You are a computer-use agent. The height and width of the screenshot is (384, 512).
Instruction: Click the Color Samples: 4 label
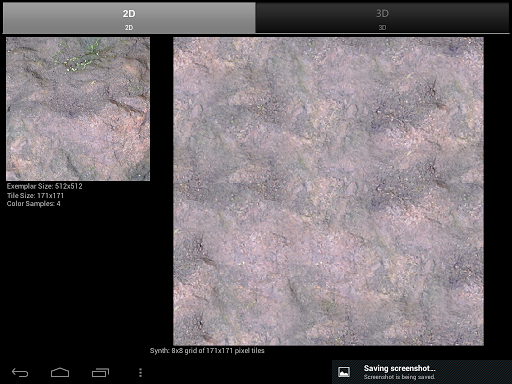[x=34, y=204]
